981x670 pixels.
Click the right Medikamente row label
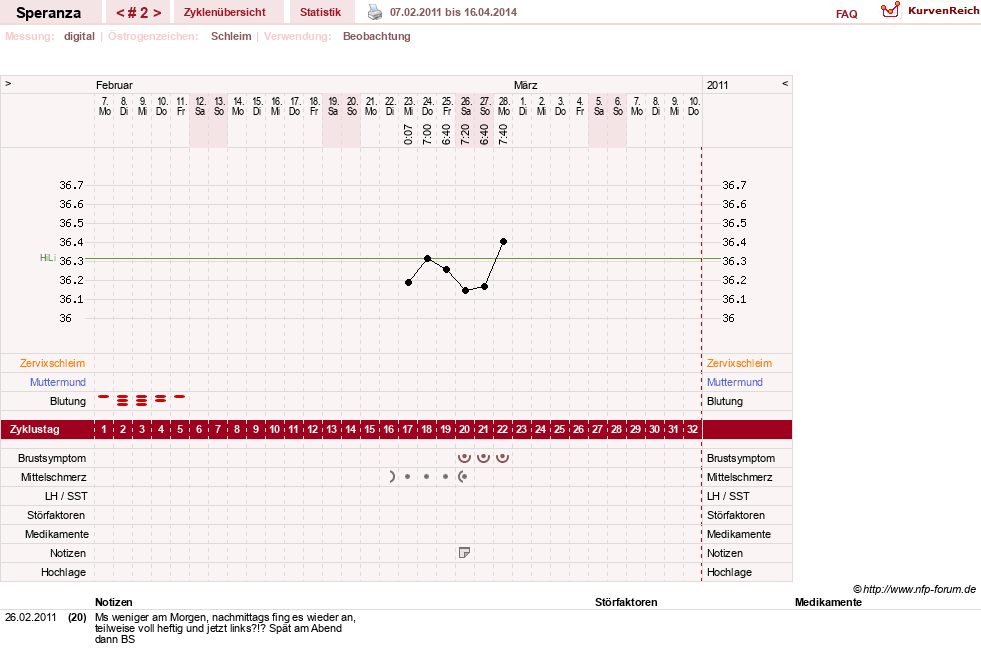[x=739, y=534]
